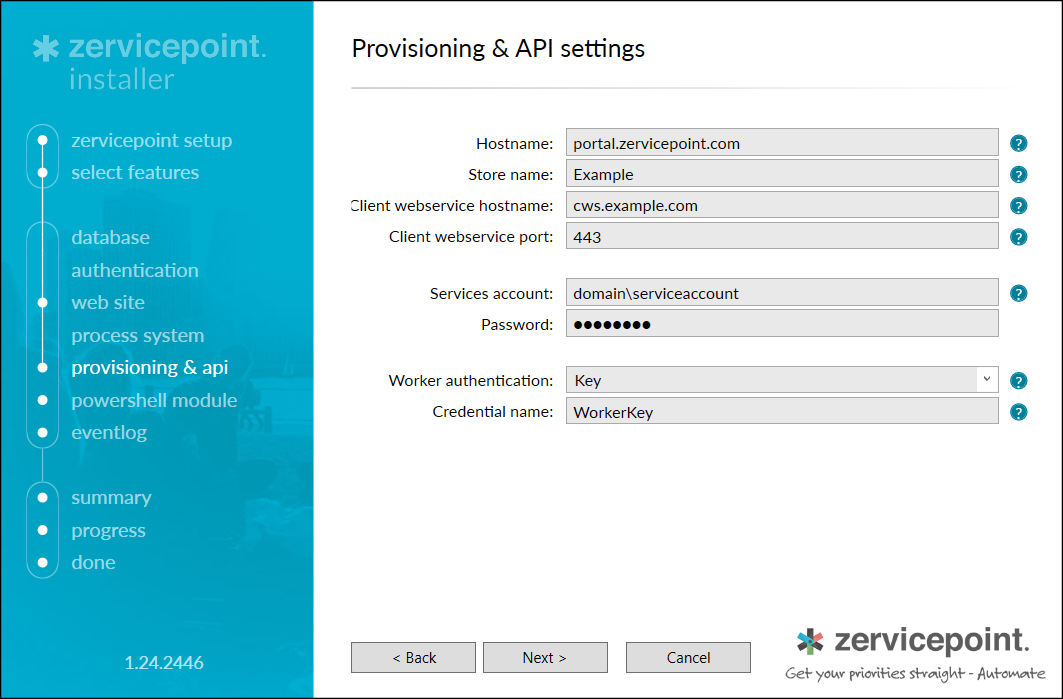Open help for the Services account field

tap(1018, 293)
